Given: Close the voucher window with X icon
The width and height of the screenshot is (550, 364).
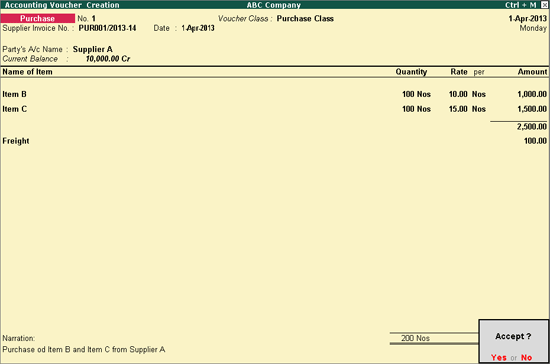Looking at the screenshot, I should tap(544, 5).
